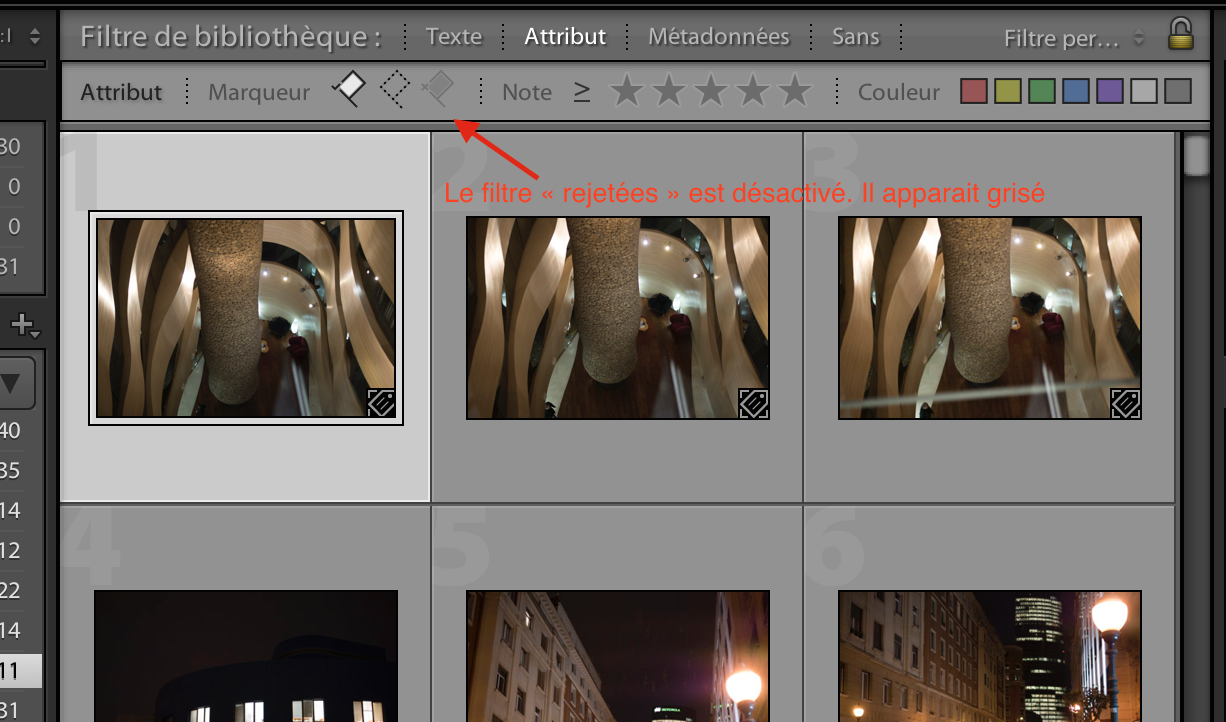Select the Métadonnées filter tab
Screen dimensions: 1226x722
pos(718,37)
